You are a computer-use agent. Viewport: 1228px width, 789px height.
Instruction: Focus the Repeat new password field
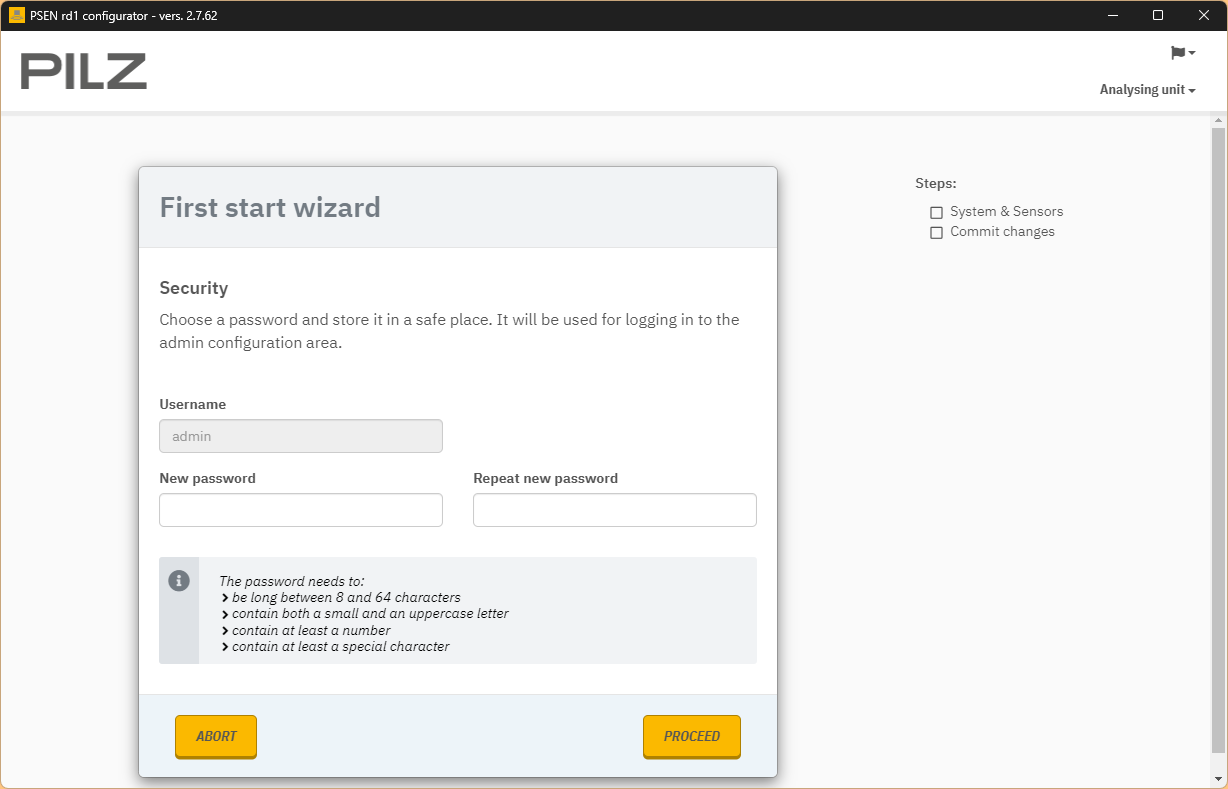(x=615, y=510)
